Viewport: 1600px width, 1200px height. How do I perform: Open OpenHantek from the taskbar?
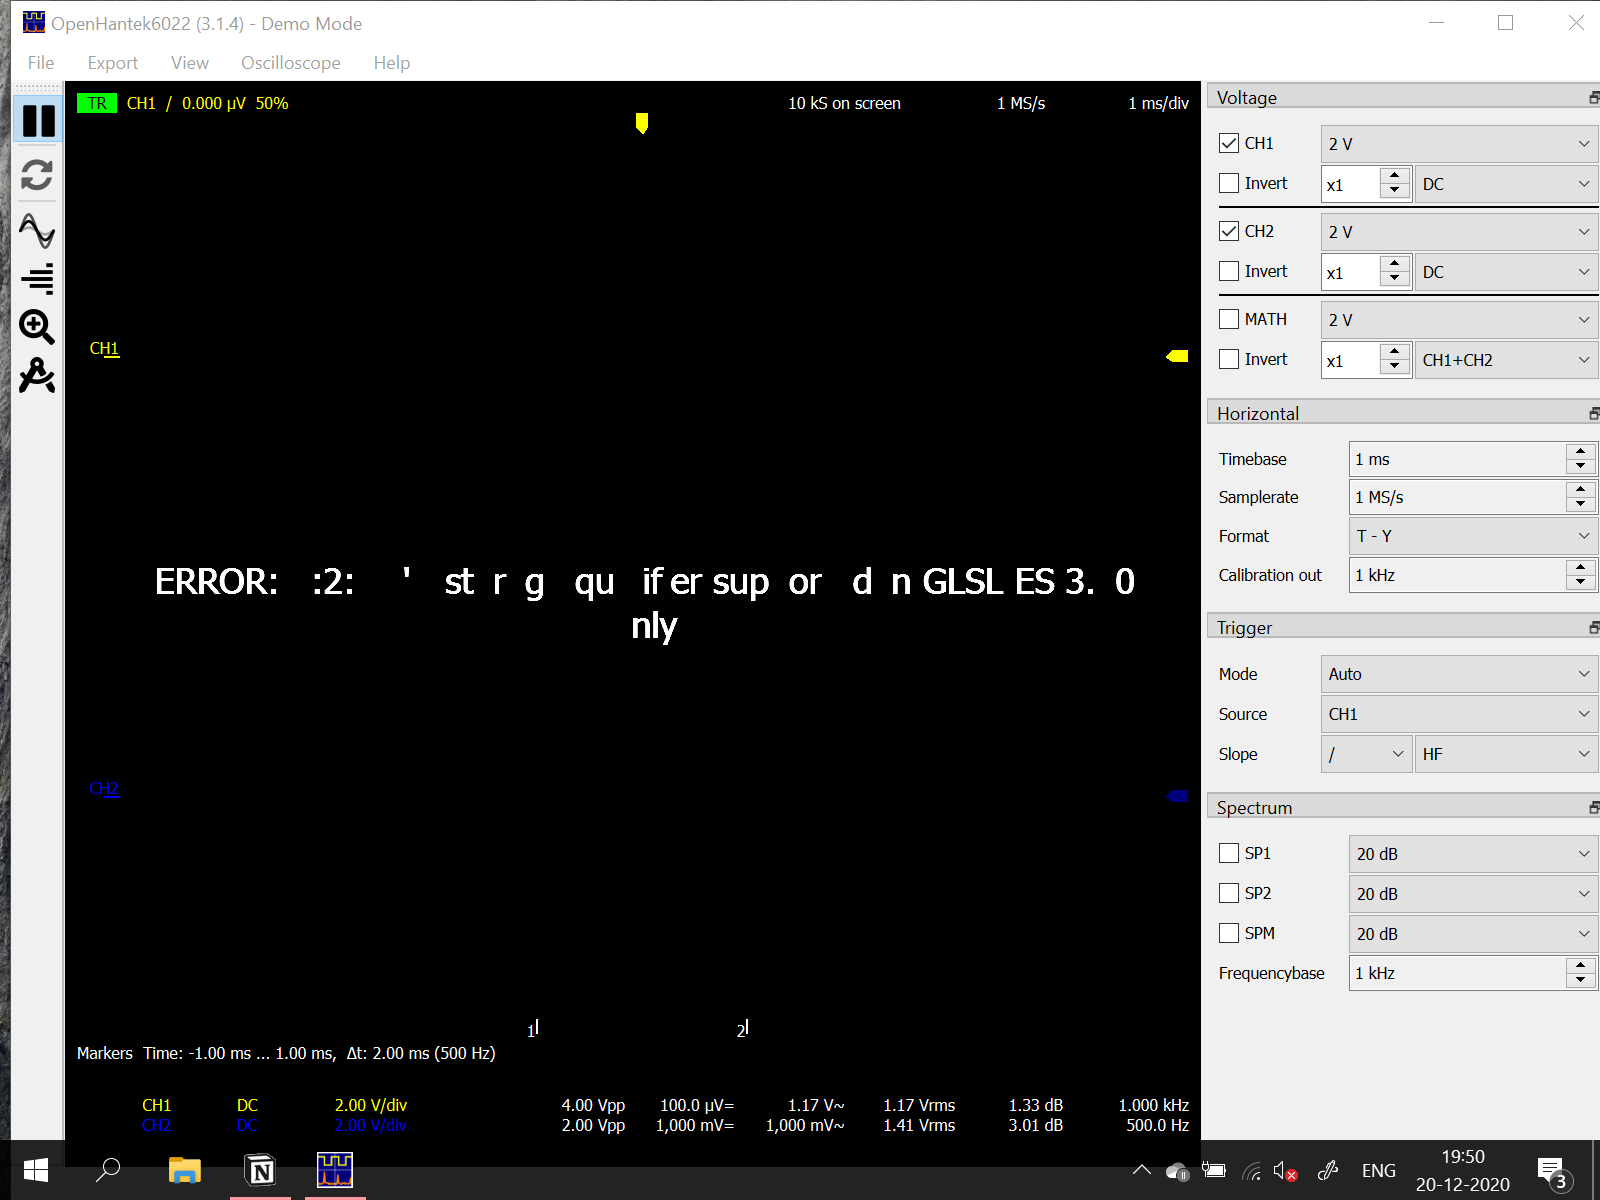(x=334, y=1169)
